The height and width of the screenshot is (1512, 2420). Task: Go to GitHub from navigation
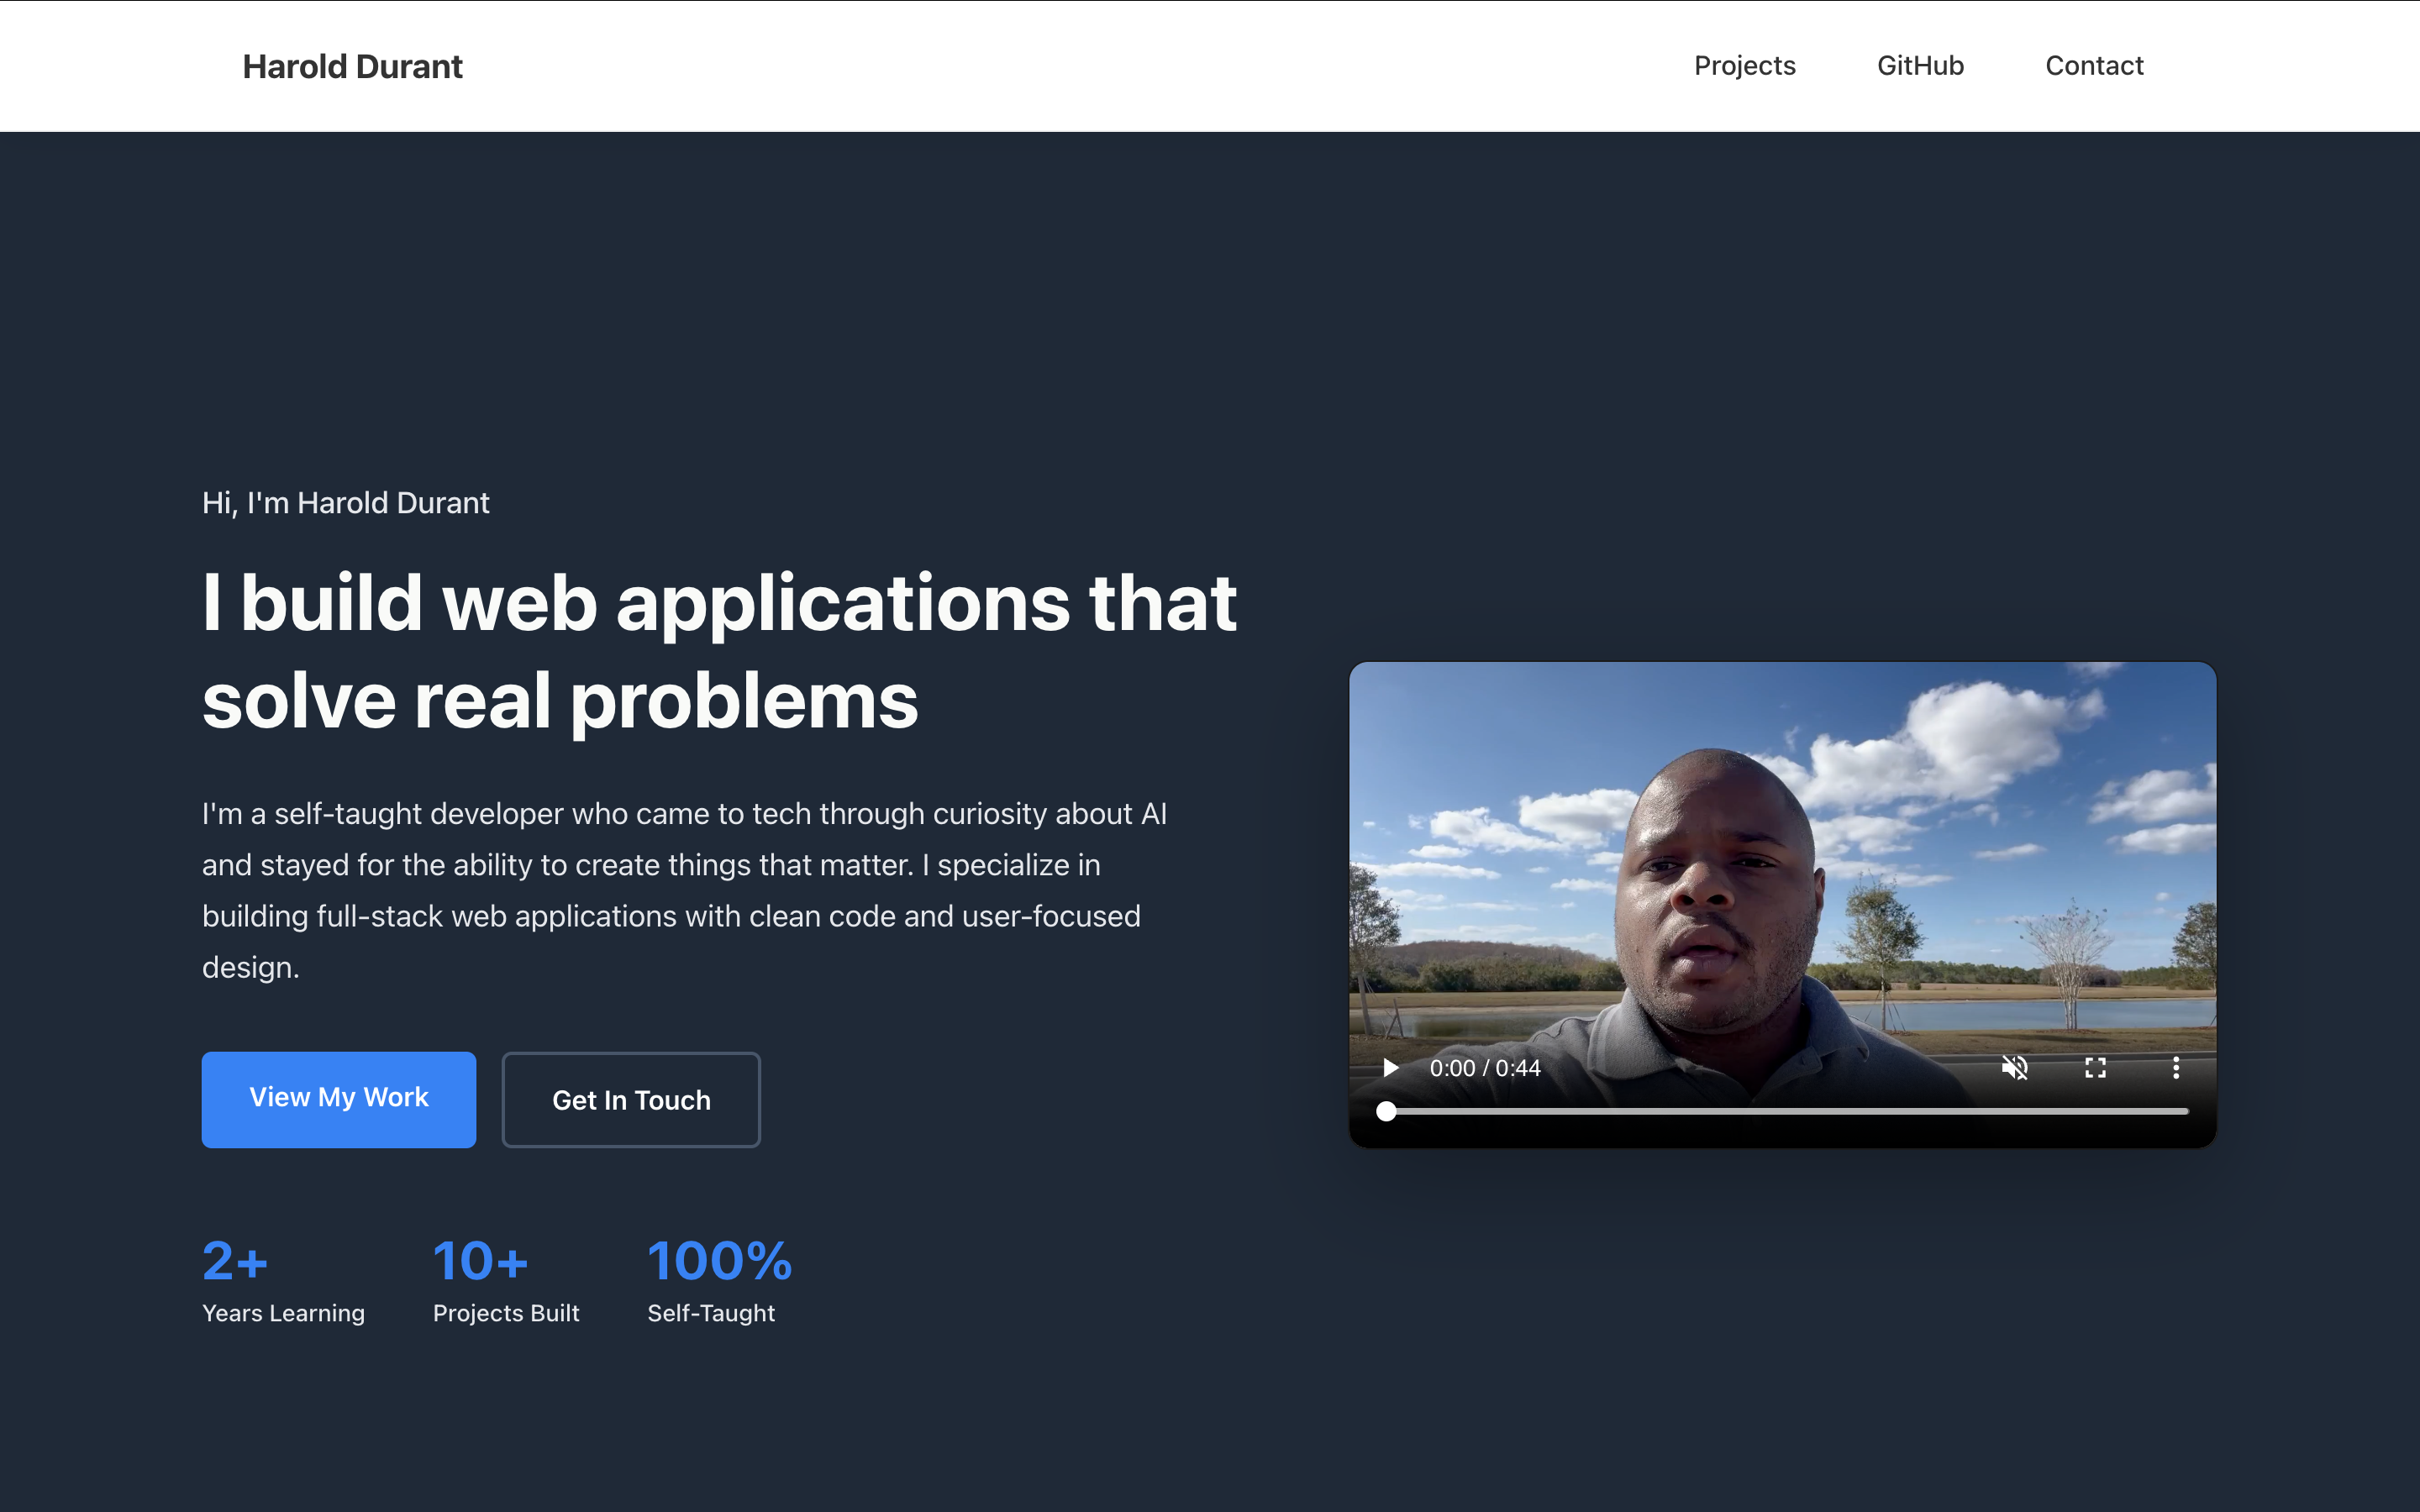point(1919,66)
